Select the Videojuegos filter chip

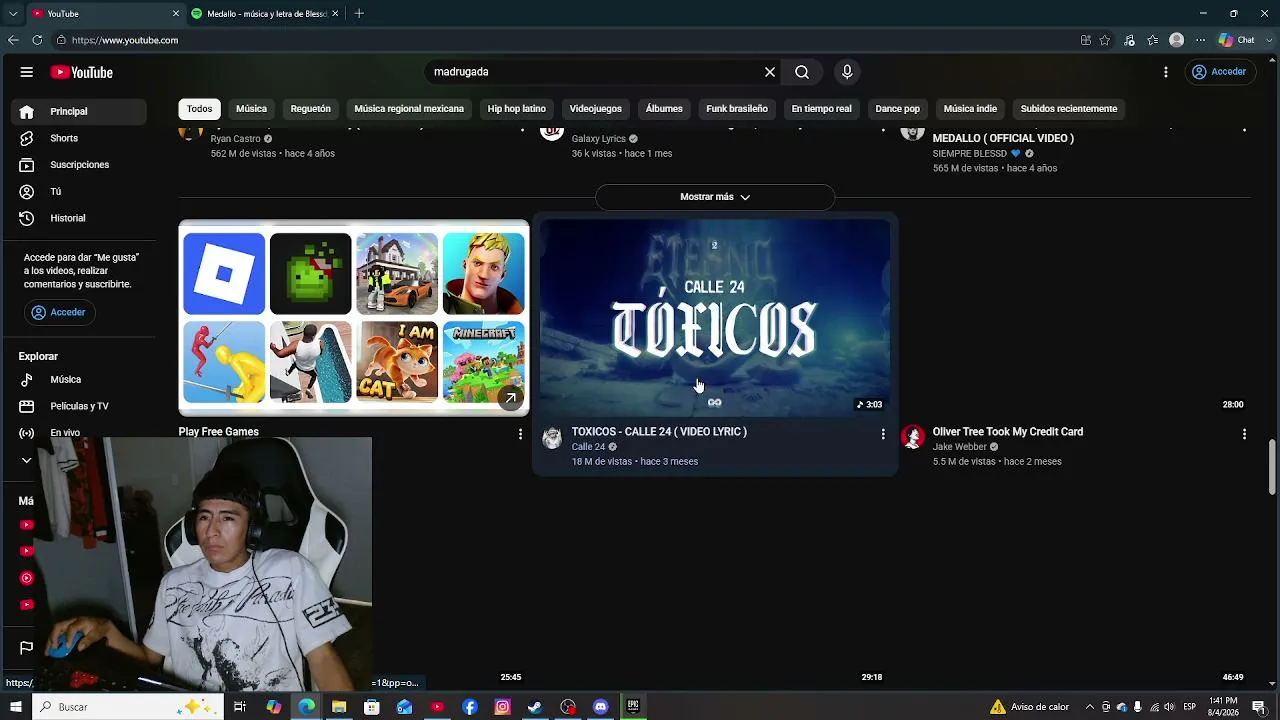coord(596,109)
